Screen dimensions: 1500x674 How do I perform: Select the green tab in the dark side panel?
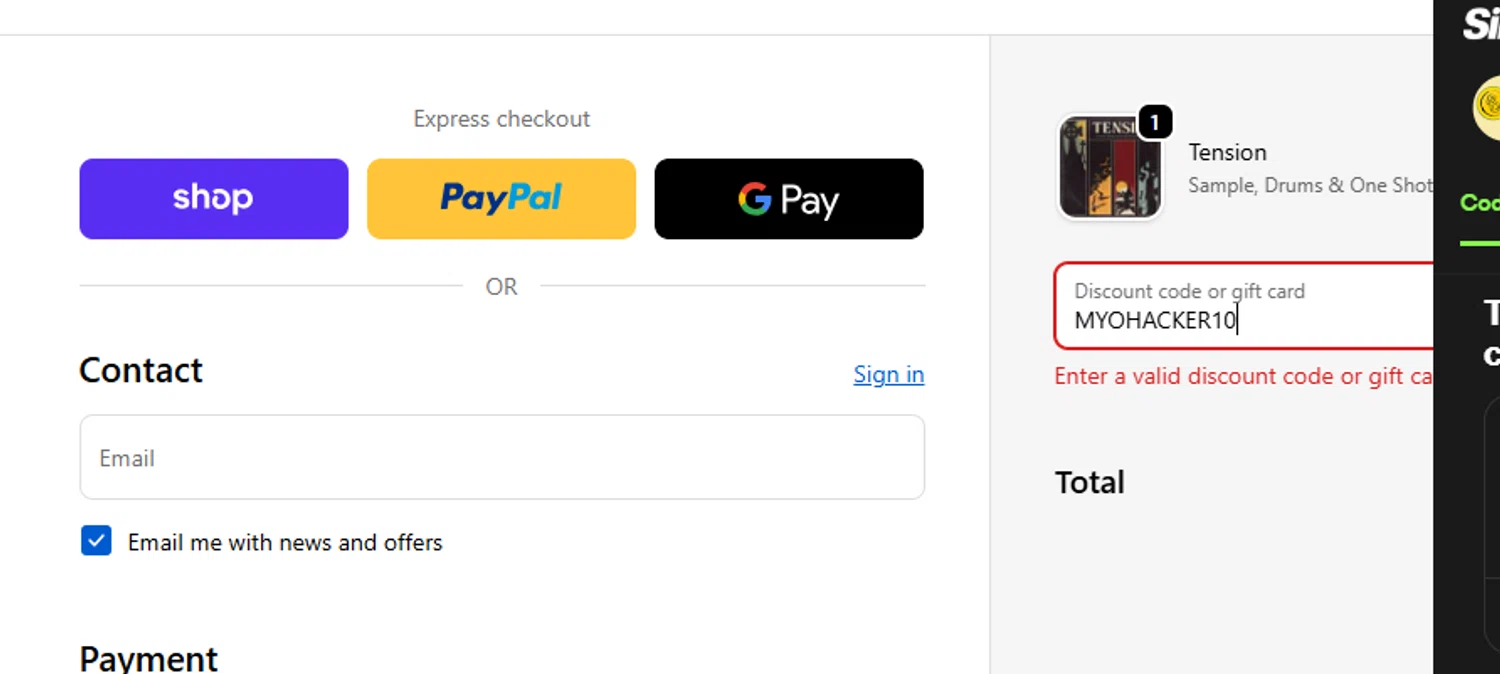coord(1480,203)
